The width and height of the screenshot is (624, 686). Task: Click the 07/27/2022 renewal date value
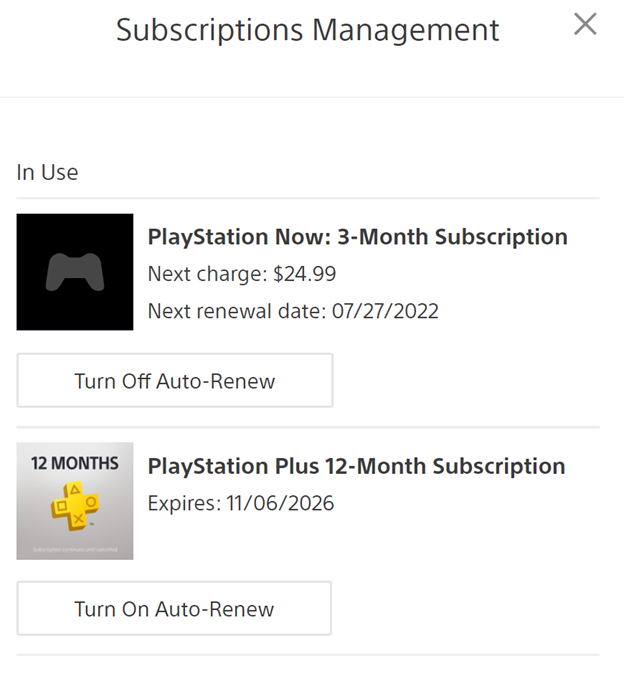coord(385,311)
